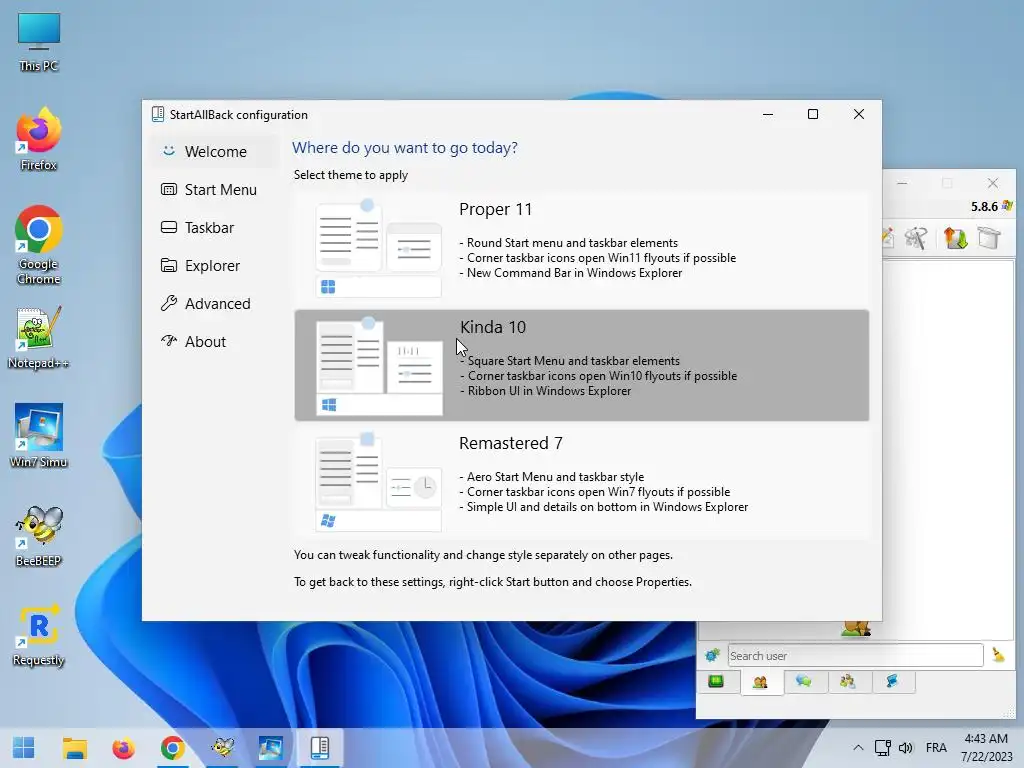Close the StartAllBack configuration window
Screen dimensions: 1024x768
(859, 114)
